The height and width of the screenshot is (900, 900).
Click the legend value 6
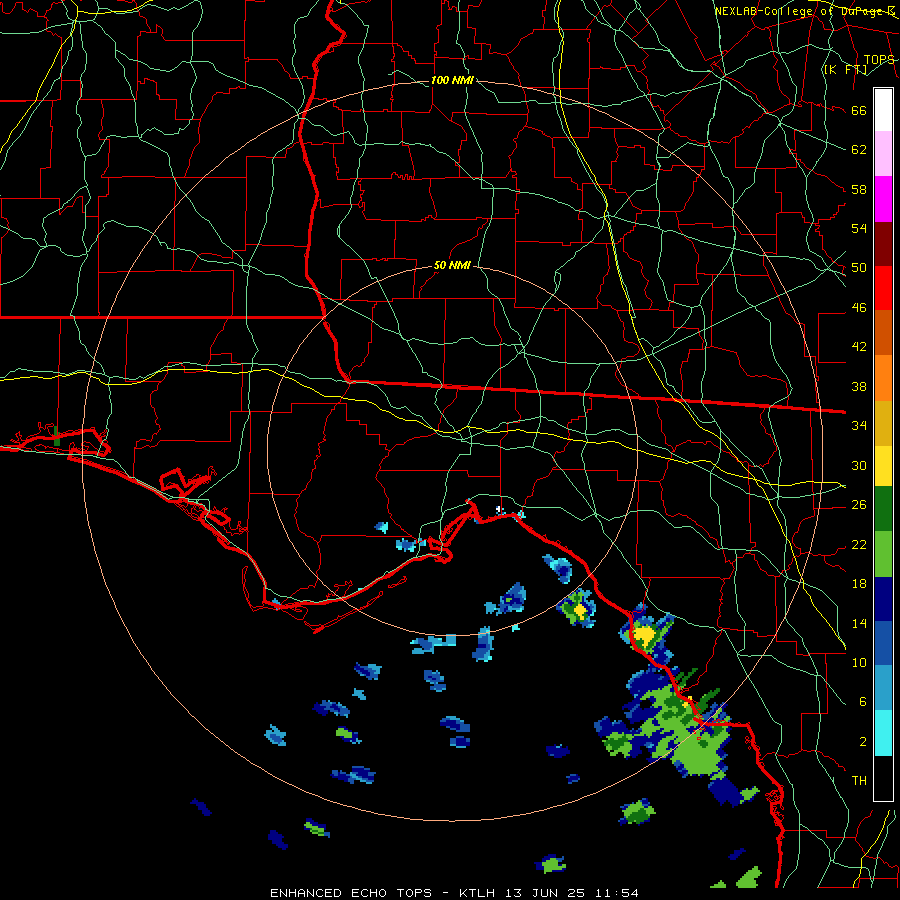[x=863, y=702]
